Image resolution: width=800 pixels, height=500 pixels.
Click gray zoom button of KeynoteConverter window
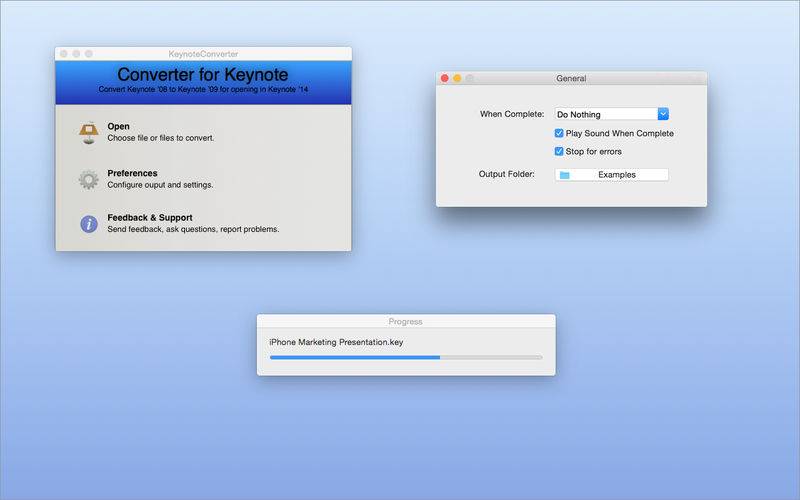pyautogui.click(x=89, y=54)
